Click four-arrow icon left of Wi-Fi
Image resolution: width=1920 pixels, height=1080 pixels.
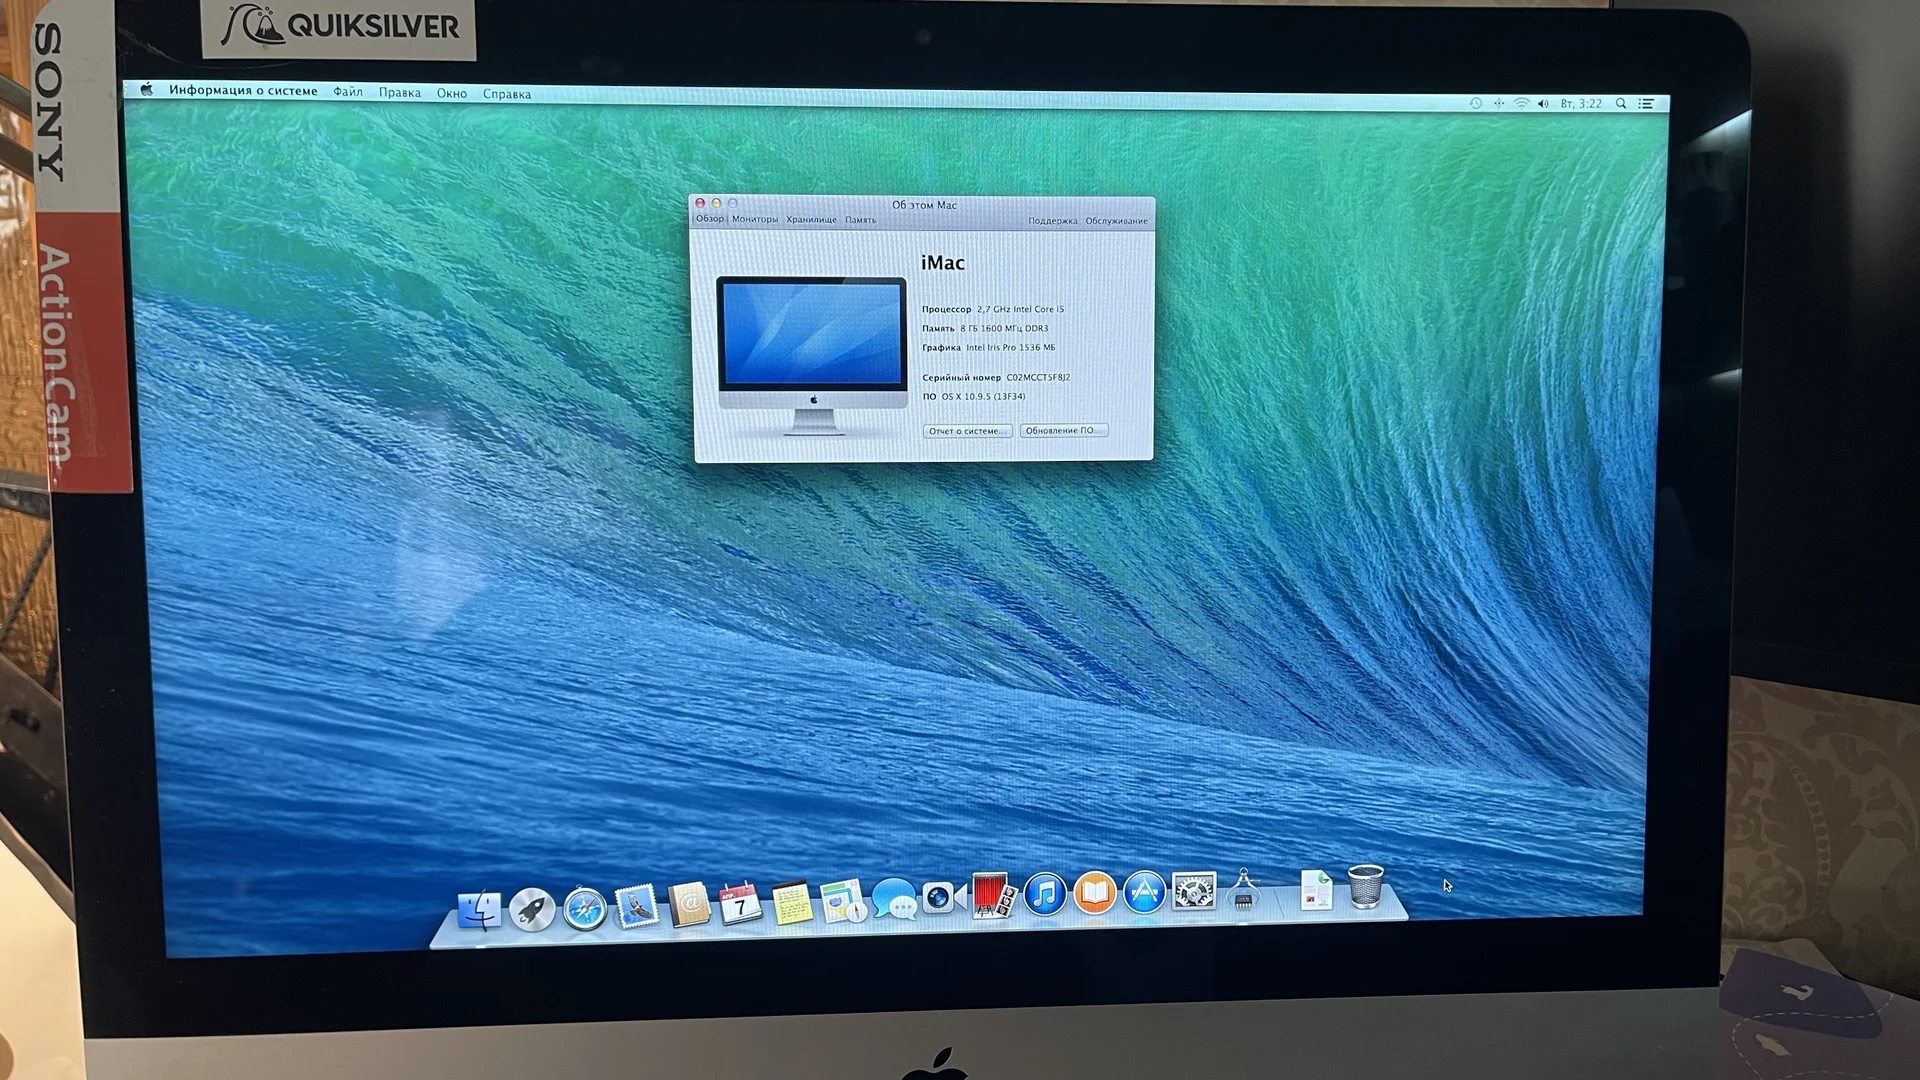click(x=1499, y=103)
